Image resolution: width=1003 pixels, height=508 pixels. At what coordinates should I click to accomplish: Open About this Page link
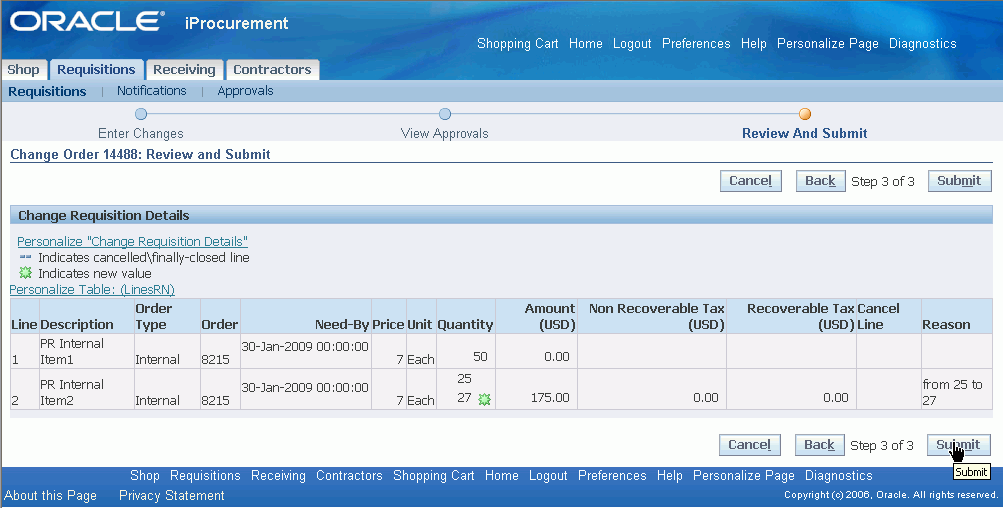51,495
